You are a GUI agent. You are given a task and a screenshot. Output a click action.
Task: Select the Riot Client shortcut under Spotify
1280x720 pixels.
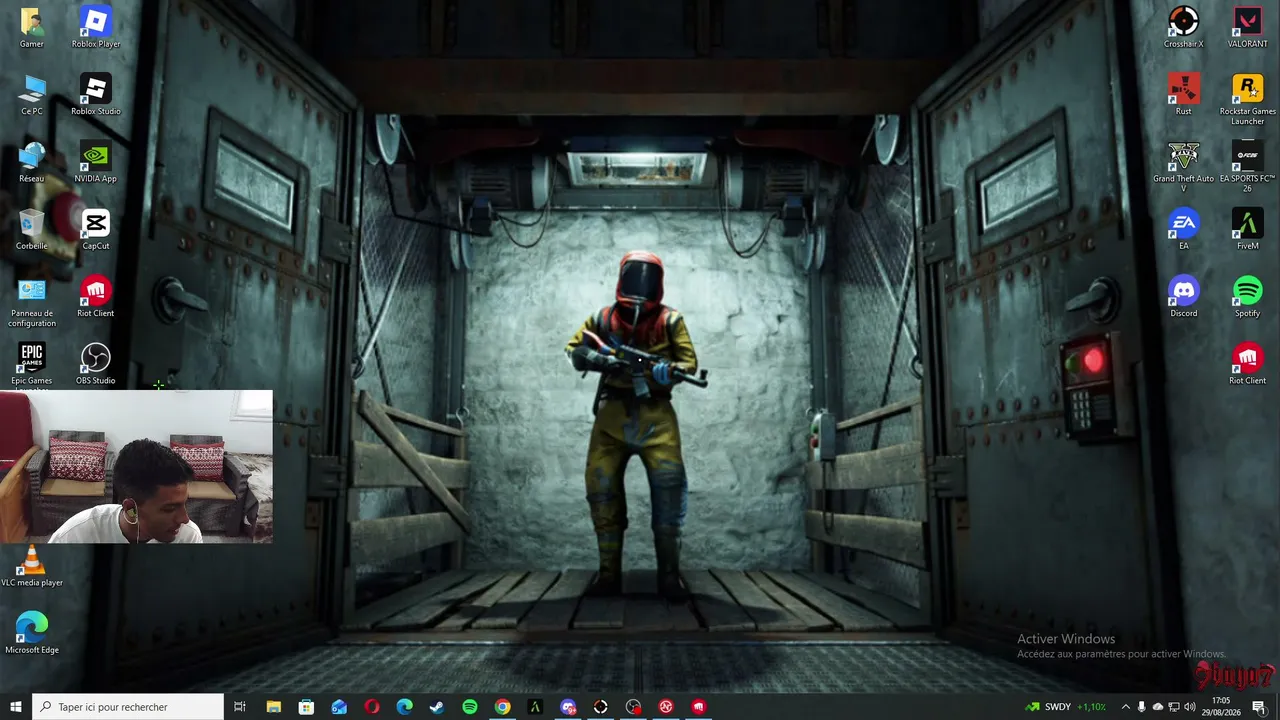click(1248, 363)
